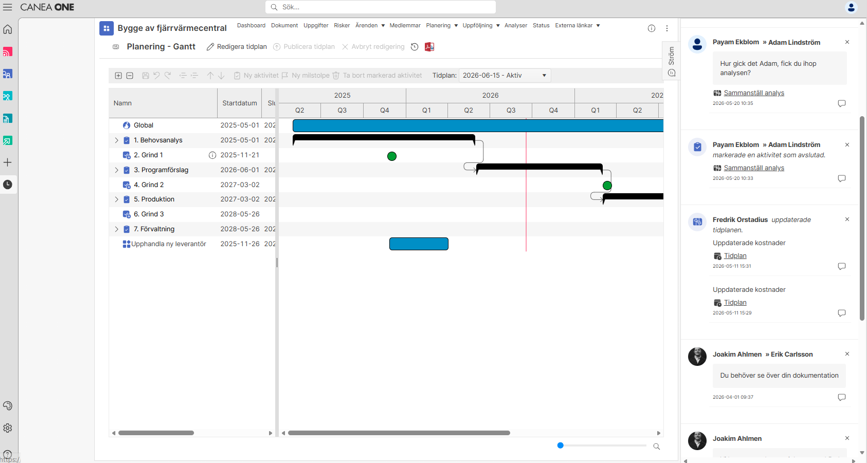Expand the 1. Behovsanalys row

point(116,141)
